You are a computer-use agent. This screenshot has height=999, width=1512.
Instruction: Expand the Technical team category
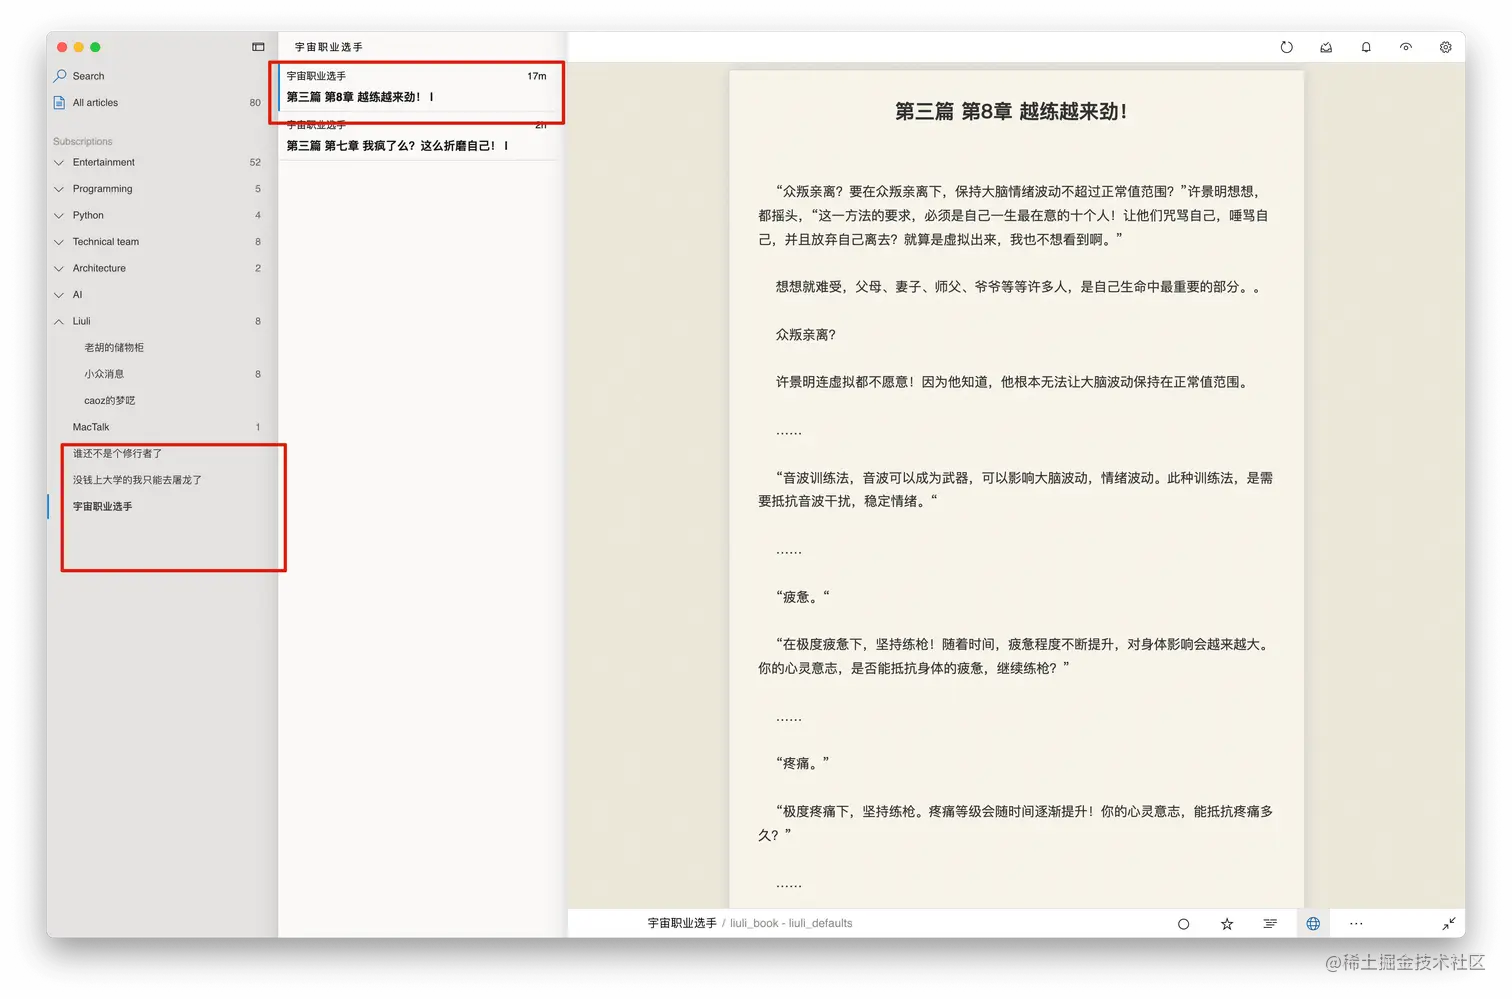pyautogui.click(x=59, y=241)
